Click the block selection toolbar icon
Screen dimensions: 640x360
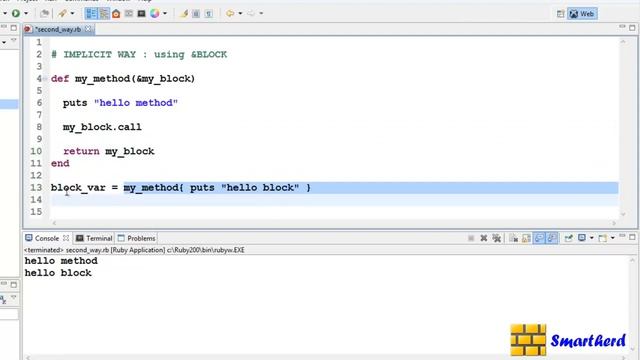pyautogui.click(x=196, y=14)
